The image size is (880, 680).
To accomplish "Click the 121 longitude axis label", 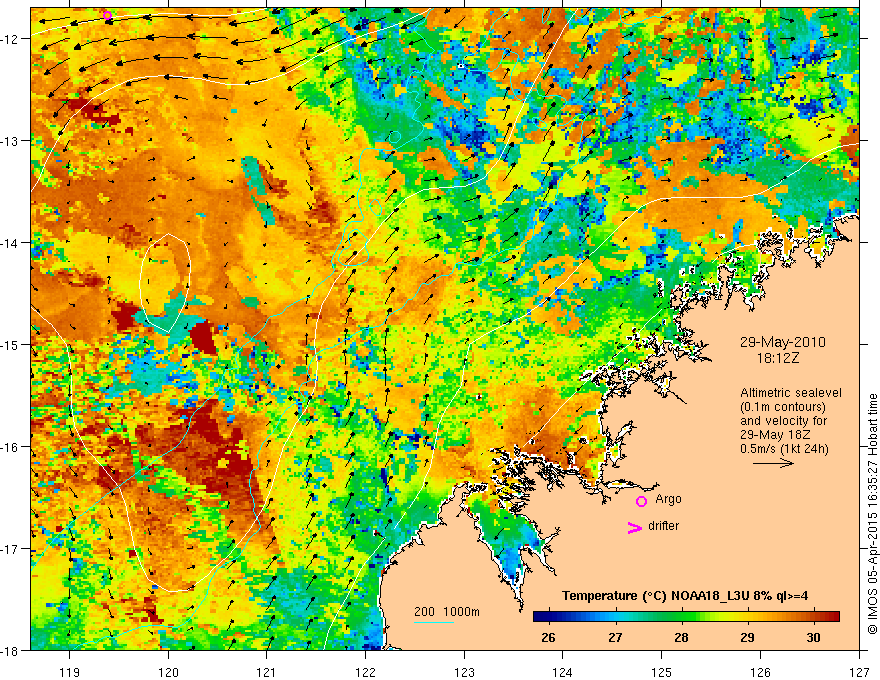I will click(267, 672).
